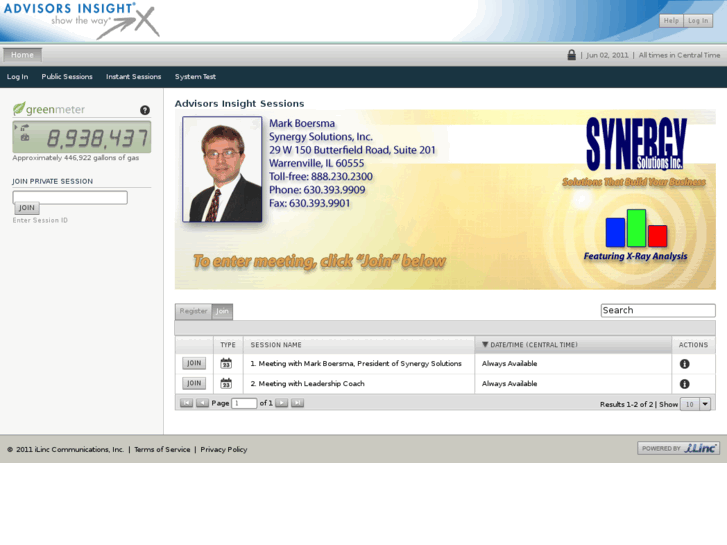
Task: Click Mark Boersma's portrait photo
Action: tap(222, 169)
